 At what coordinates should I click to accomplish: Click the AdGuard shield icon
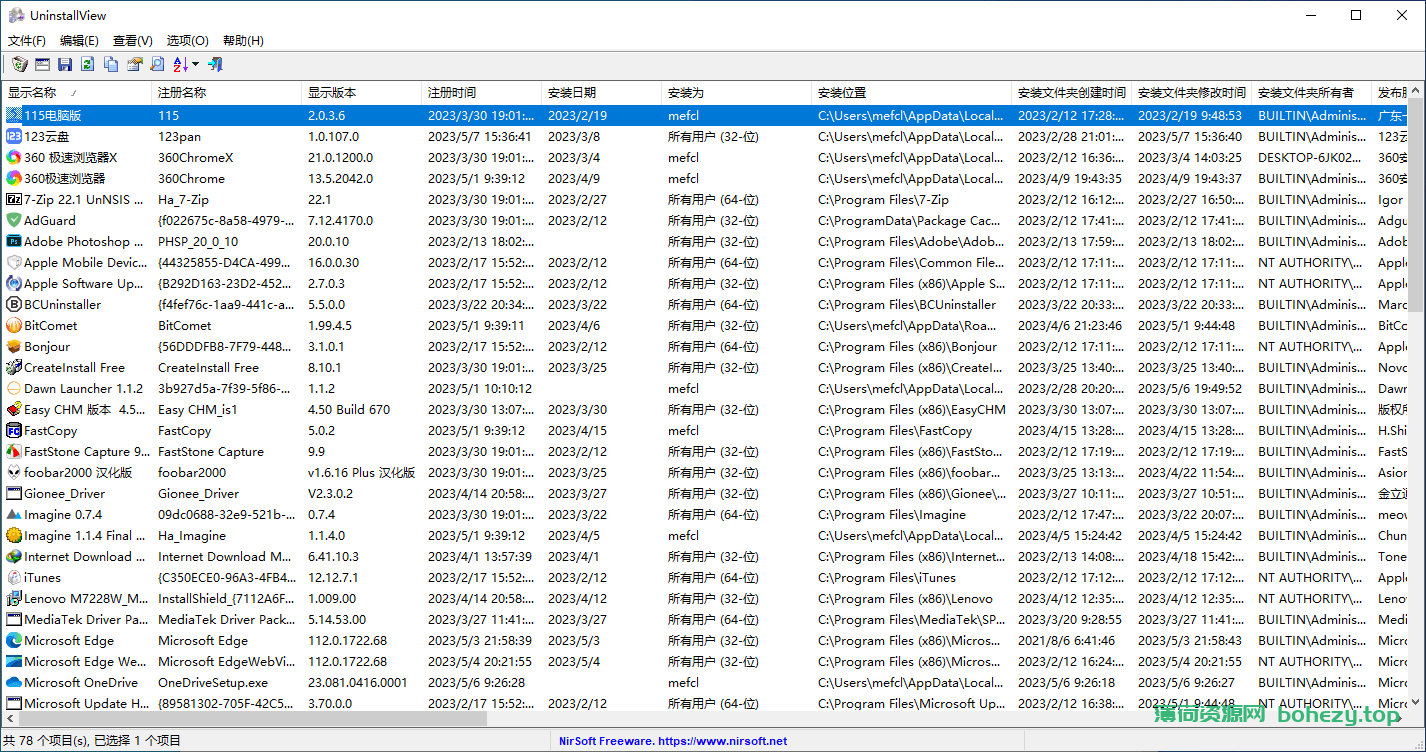[14, 220]
